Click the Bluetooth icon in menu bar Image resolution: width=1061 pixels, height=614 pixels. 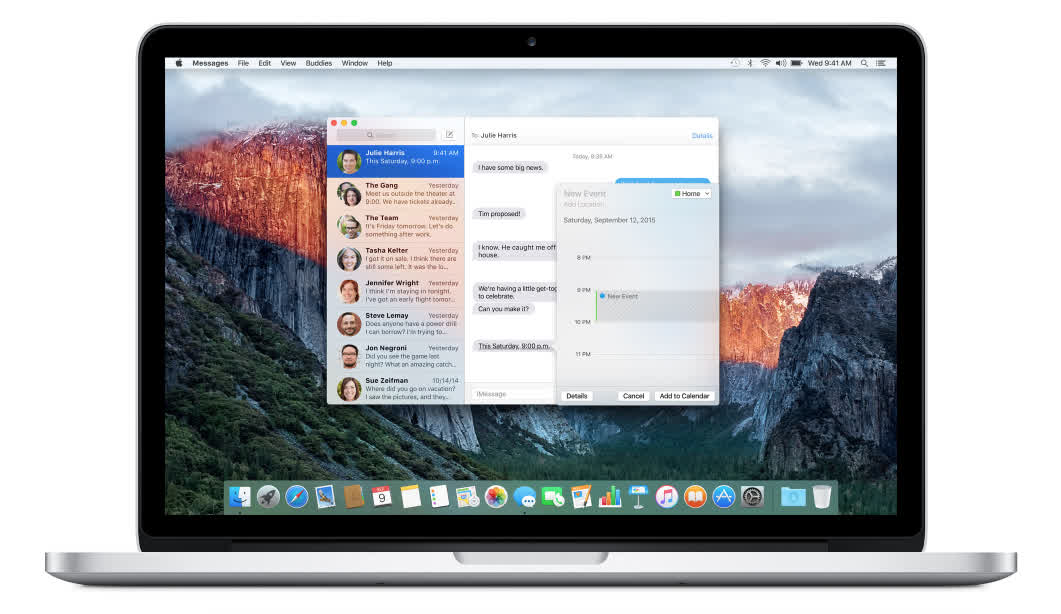pos(750,63)
